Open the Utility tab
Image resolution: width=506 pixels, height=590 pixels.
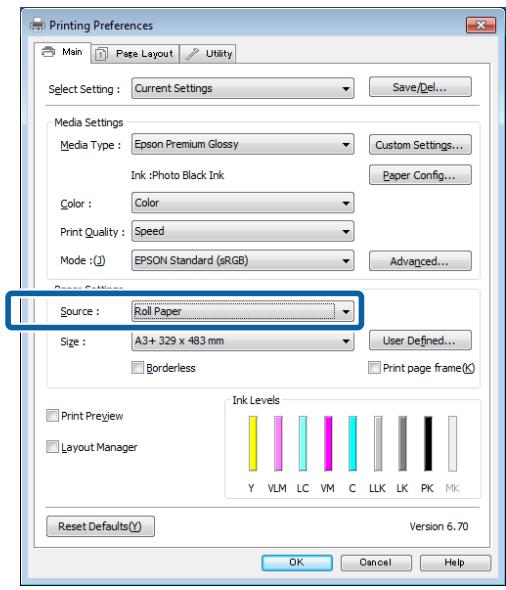[x=208, y=53]
